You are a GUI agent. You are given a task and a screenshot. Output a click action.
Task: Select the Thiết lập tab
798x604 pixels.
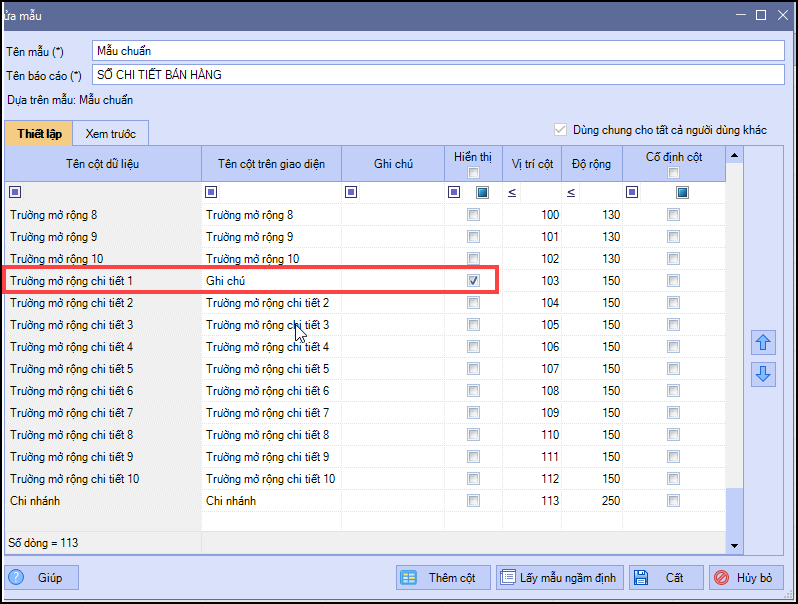[x=41, y=133]
